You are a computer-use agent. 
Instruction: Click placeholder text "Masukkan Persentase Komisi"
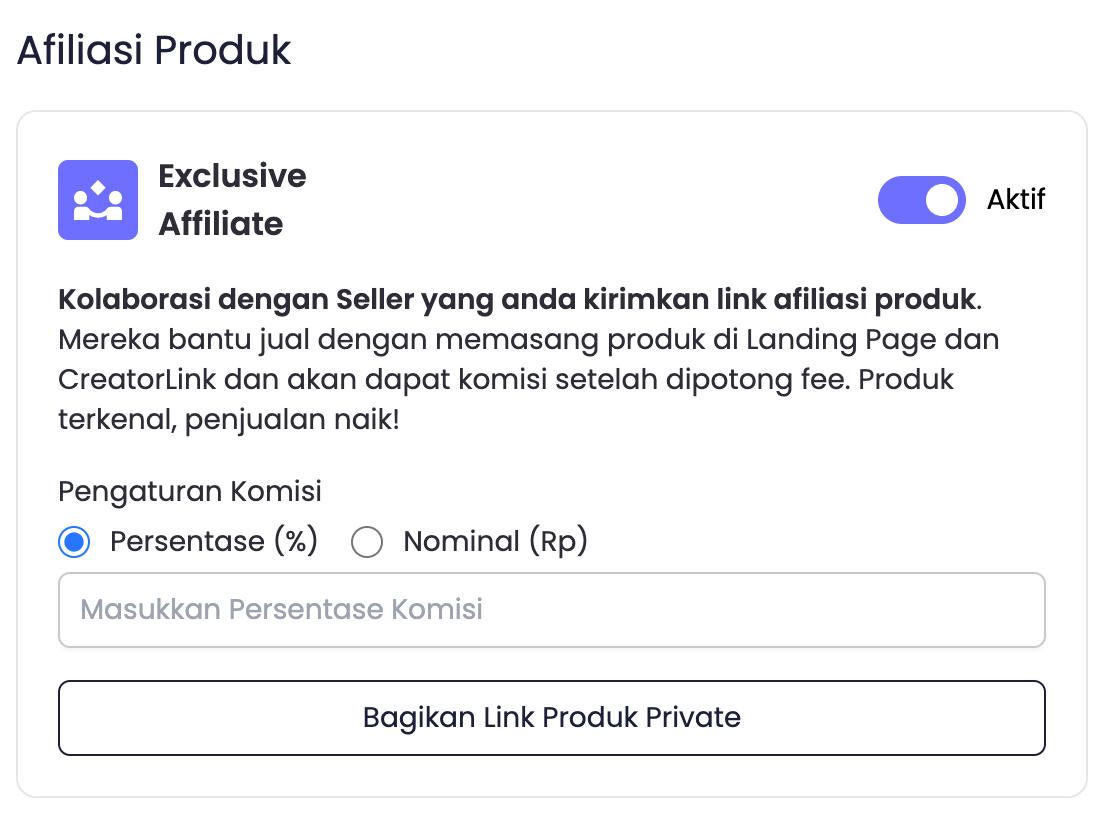281,609
